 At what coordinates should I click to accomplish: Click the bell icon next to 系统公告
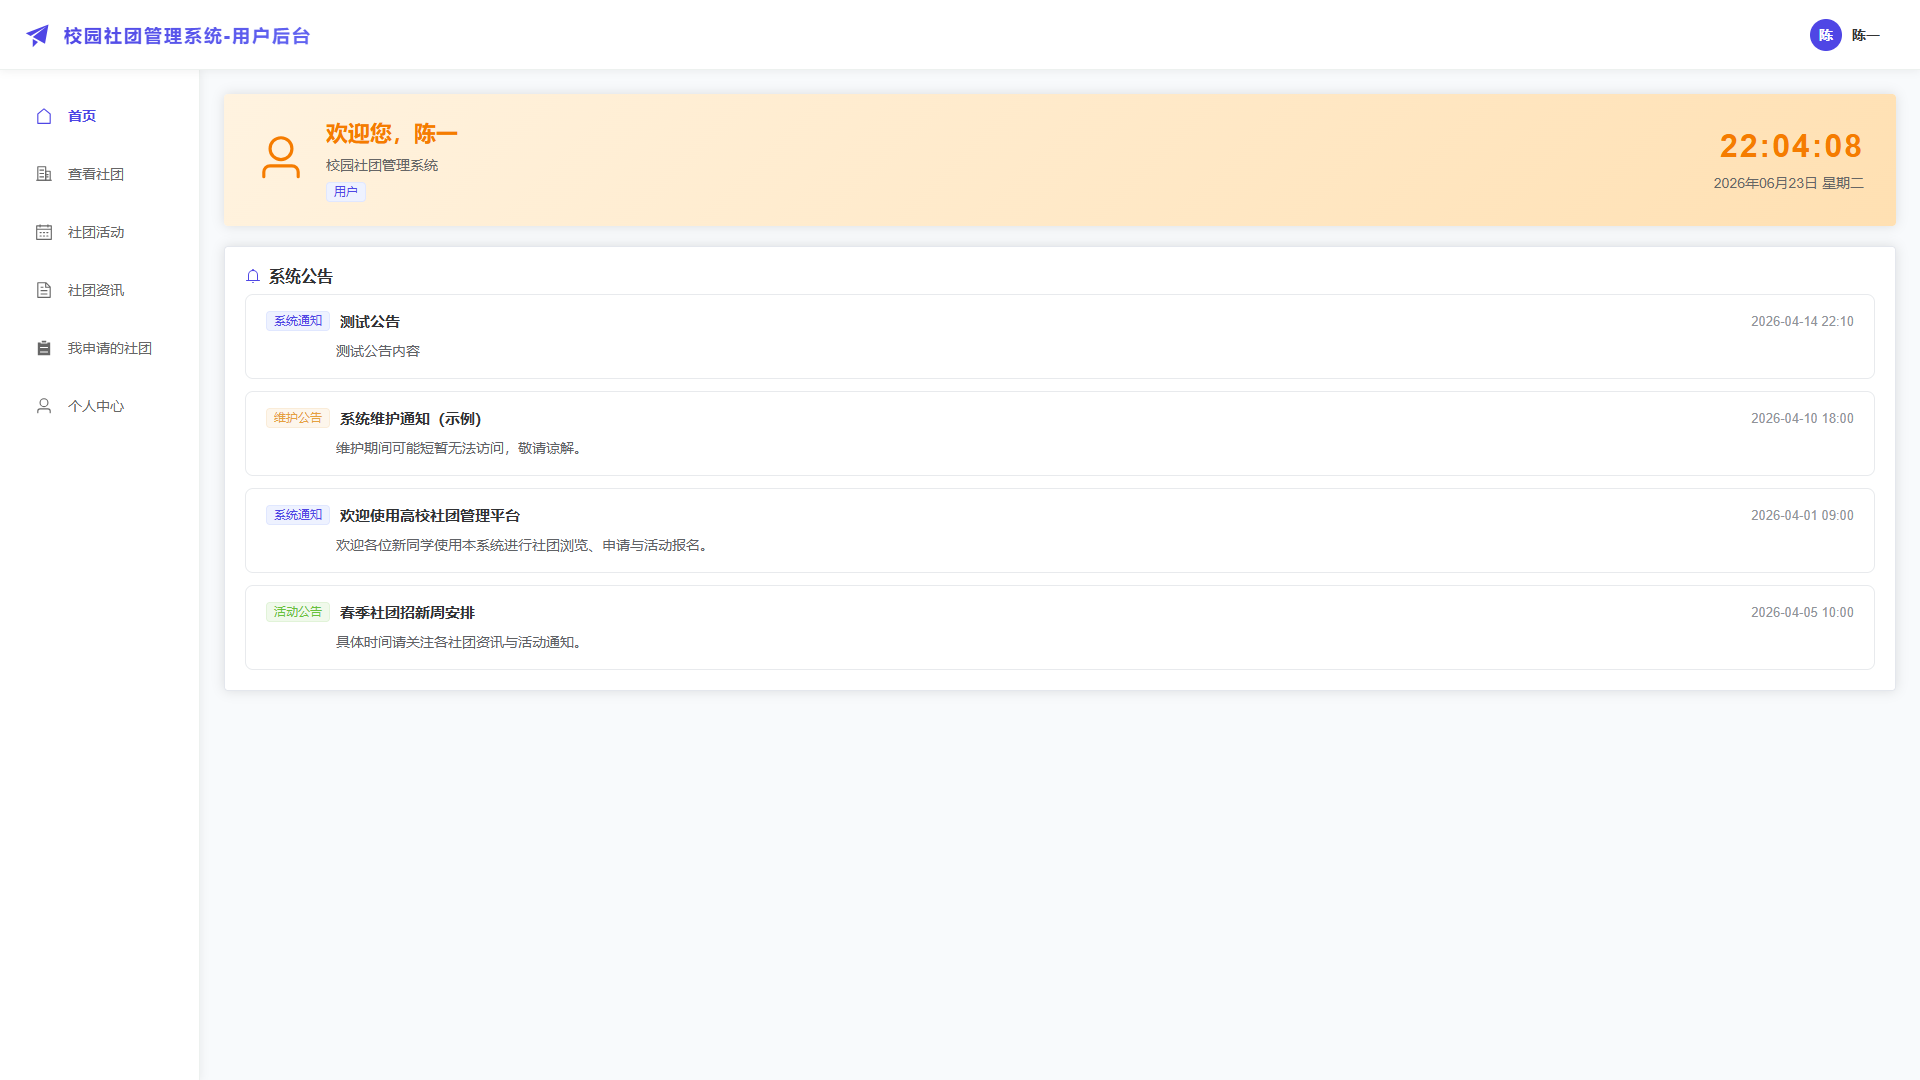coord(253,276)
